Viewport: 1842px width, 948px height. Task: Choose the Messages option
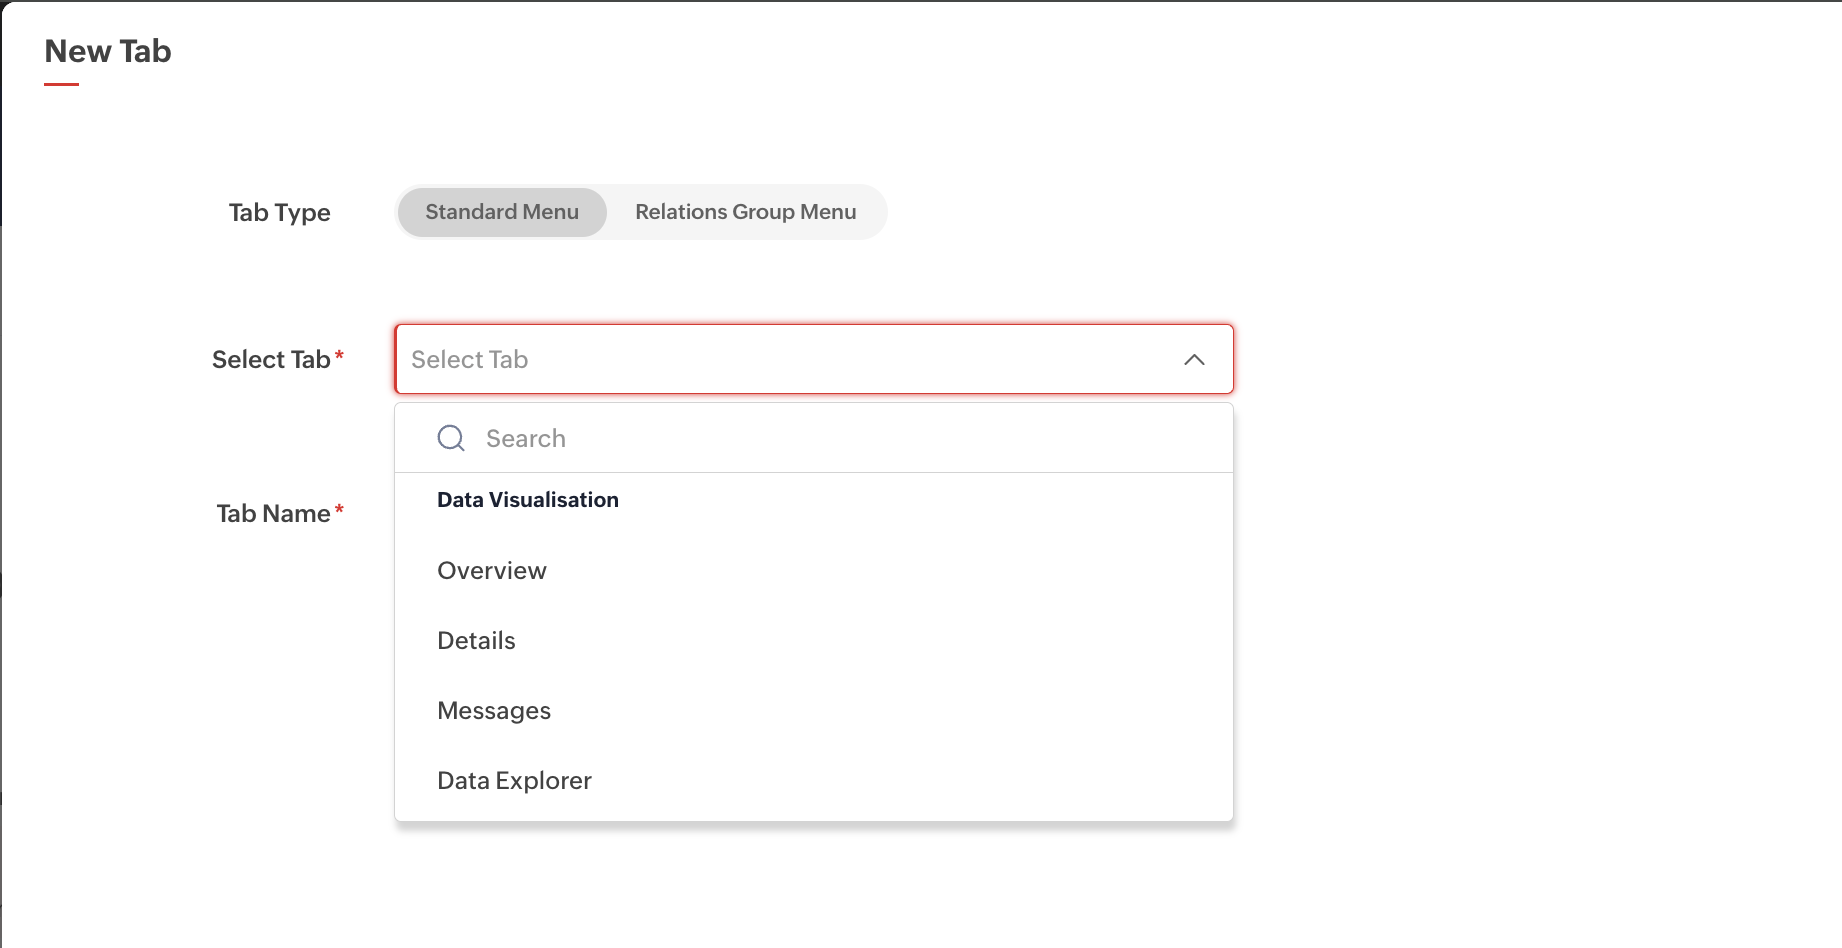pyautogui.click(x=494, y=711)
